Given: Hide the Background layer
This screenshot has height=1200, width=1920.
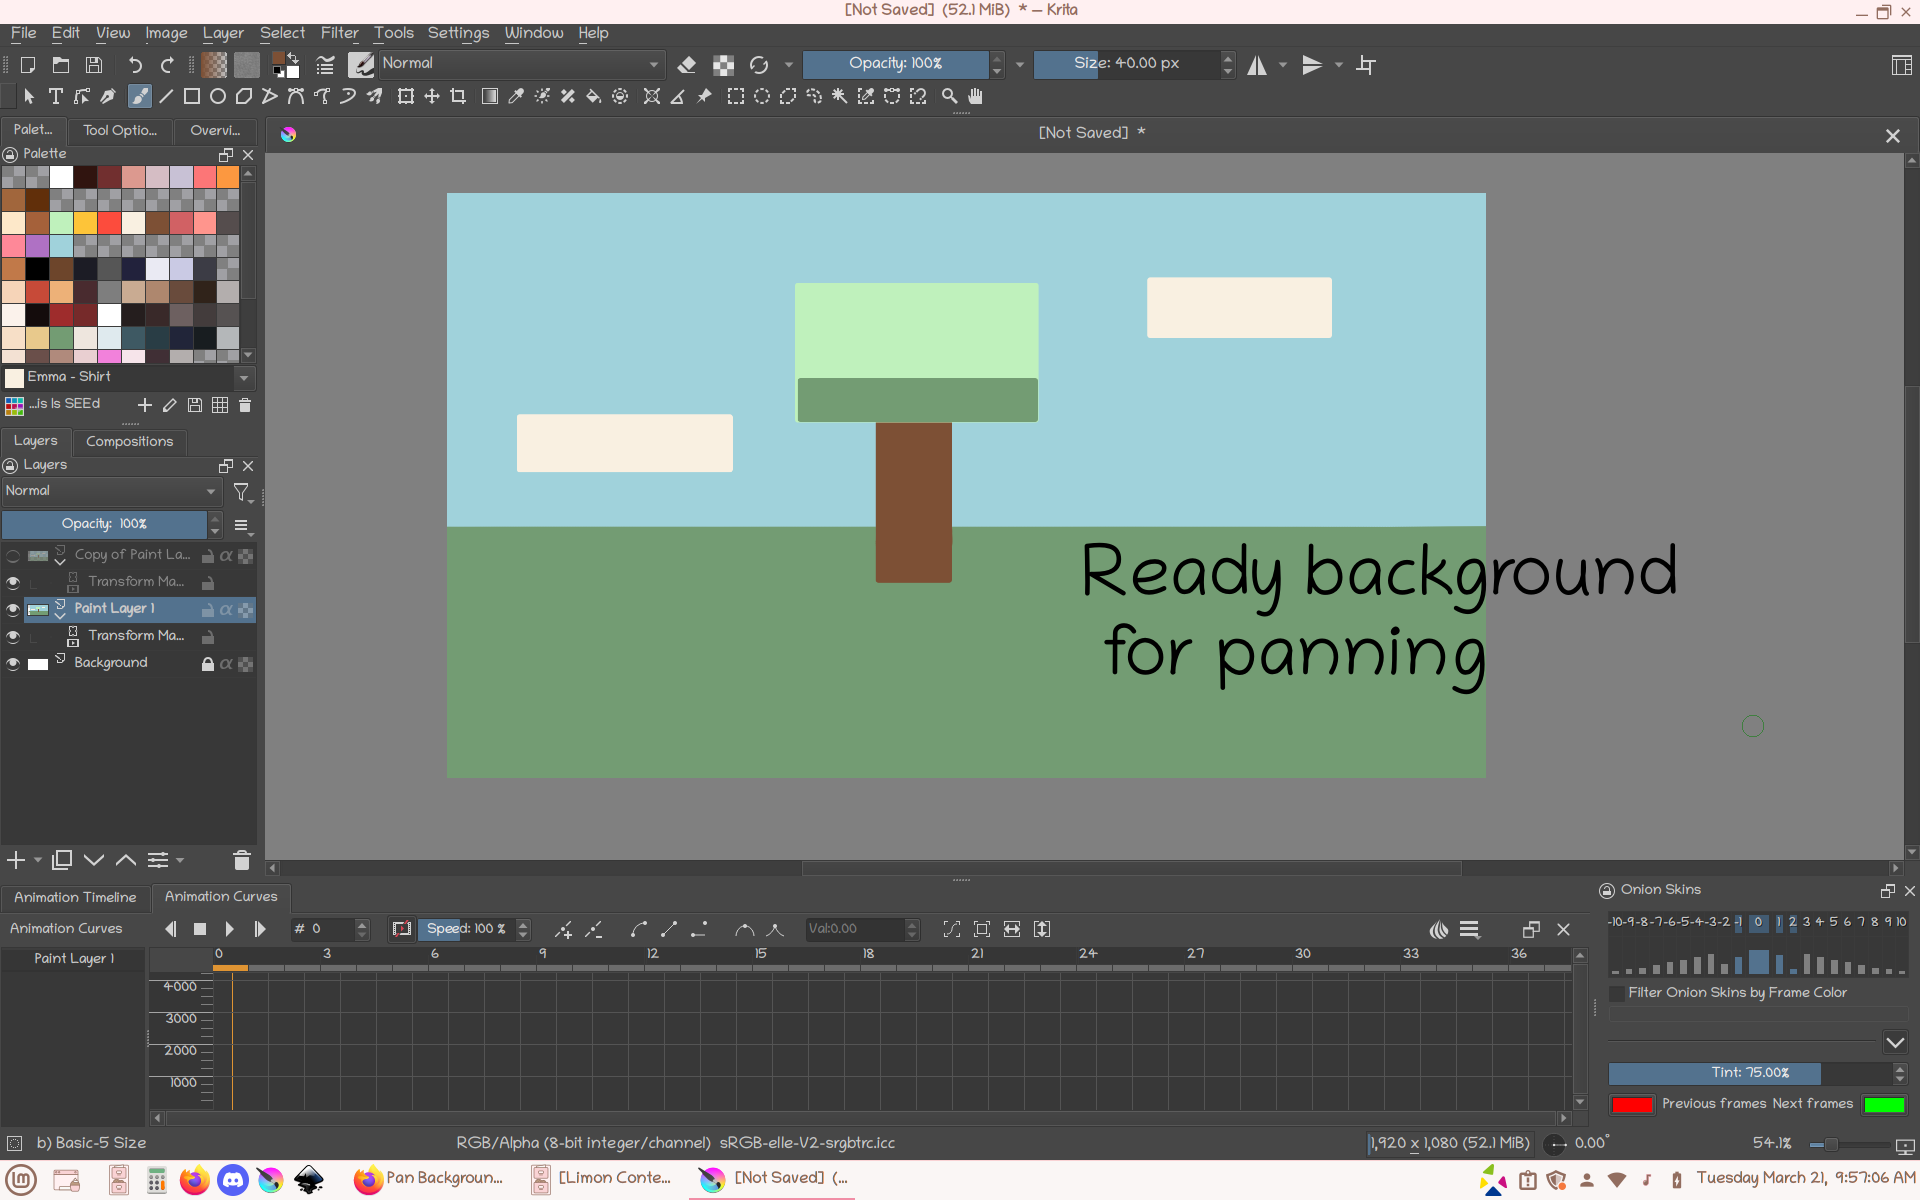Looking at the screenshot, I should pos(13,664).
